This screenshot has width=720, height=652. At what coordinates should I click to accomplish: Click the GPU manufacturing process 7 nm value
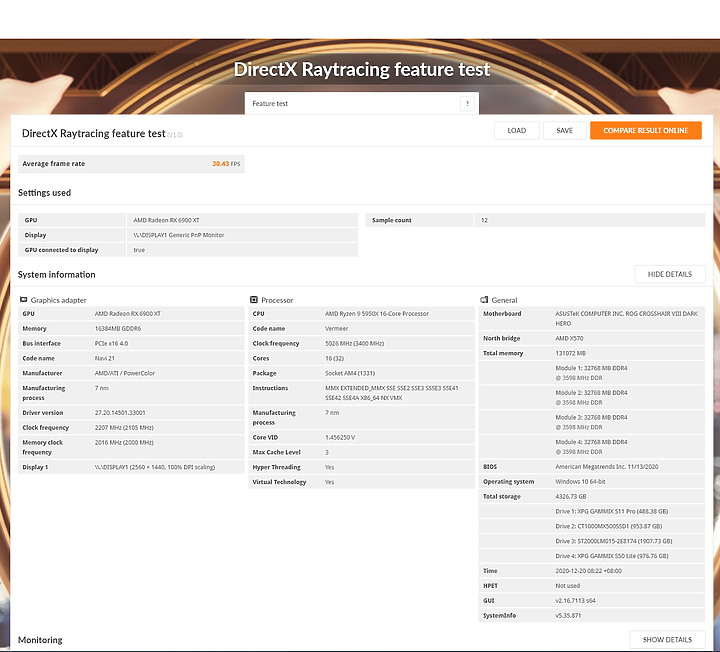101,388
